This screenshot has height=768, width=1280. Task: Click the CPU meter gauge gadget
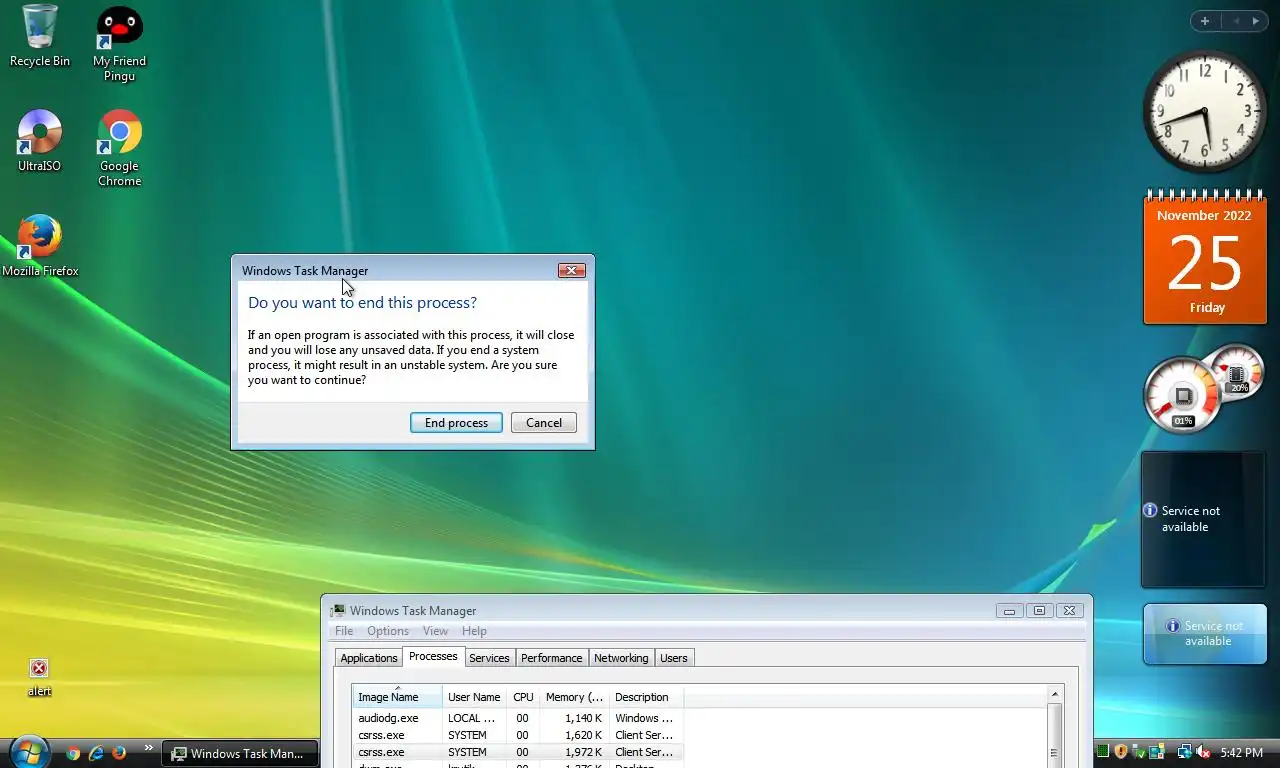pyautogui.click(x=1185, y=395)
